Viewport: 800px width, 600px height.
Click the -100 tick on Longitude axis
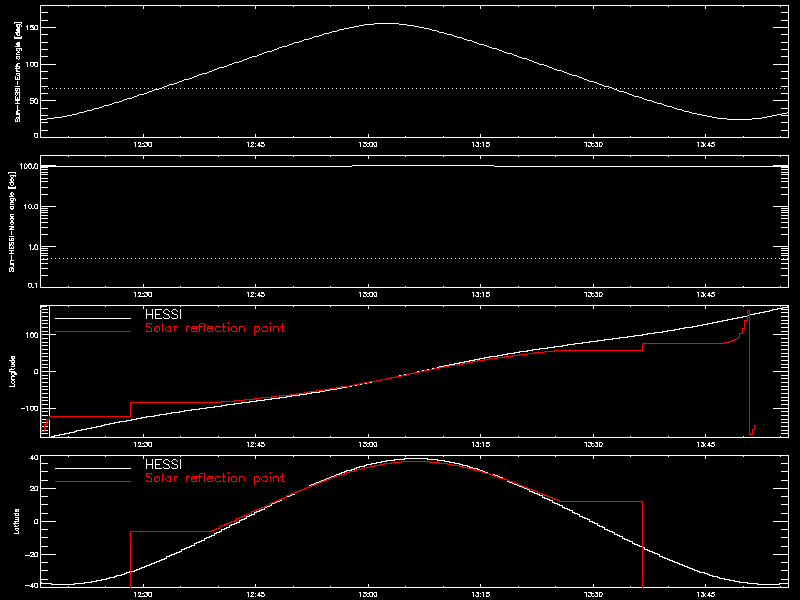click(x=29, y=408)
